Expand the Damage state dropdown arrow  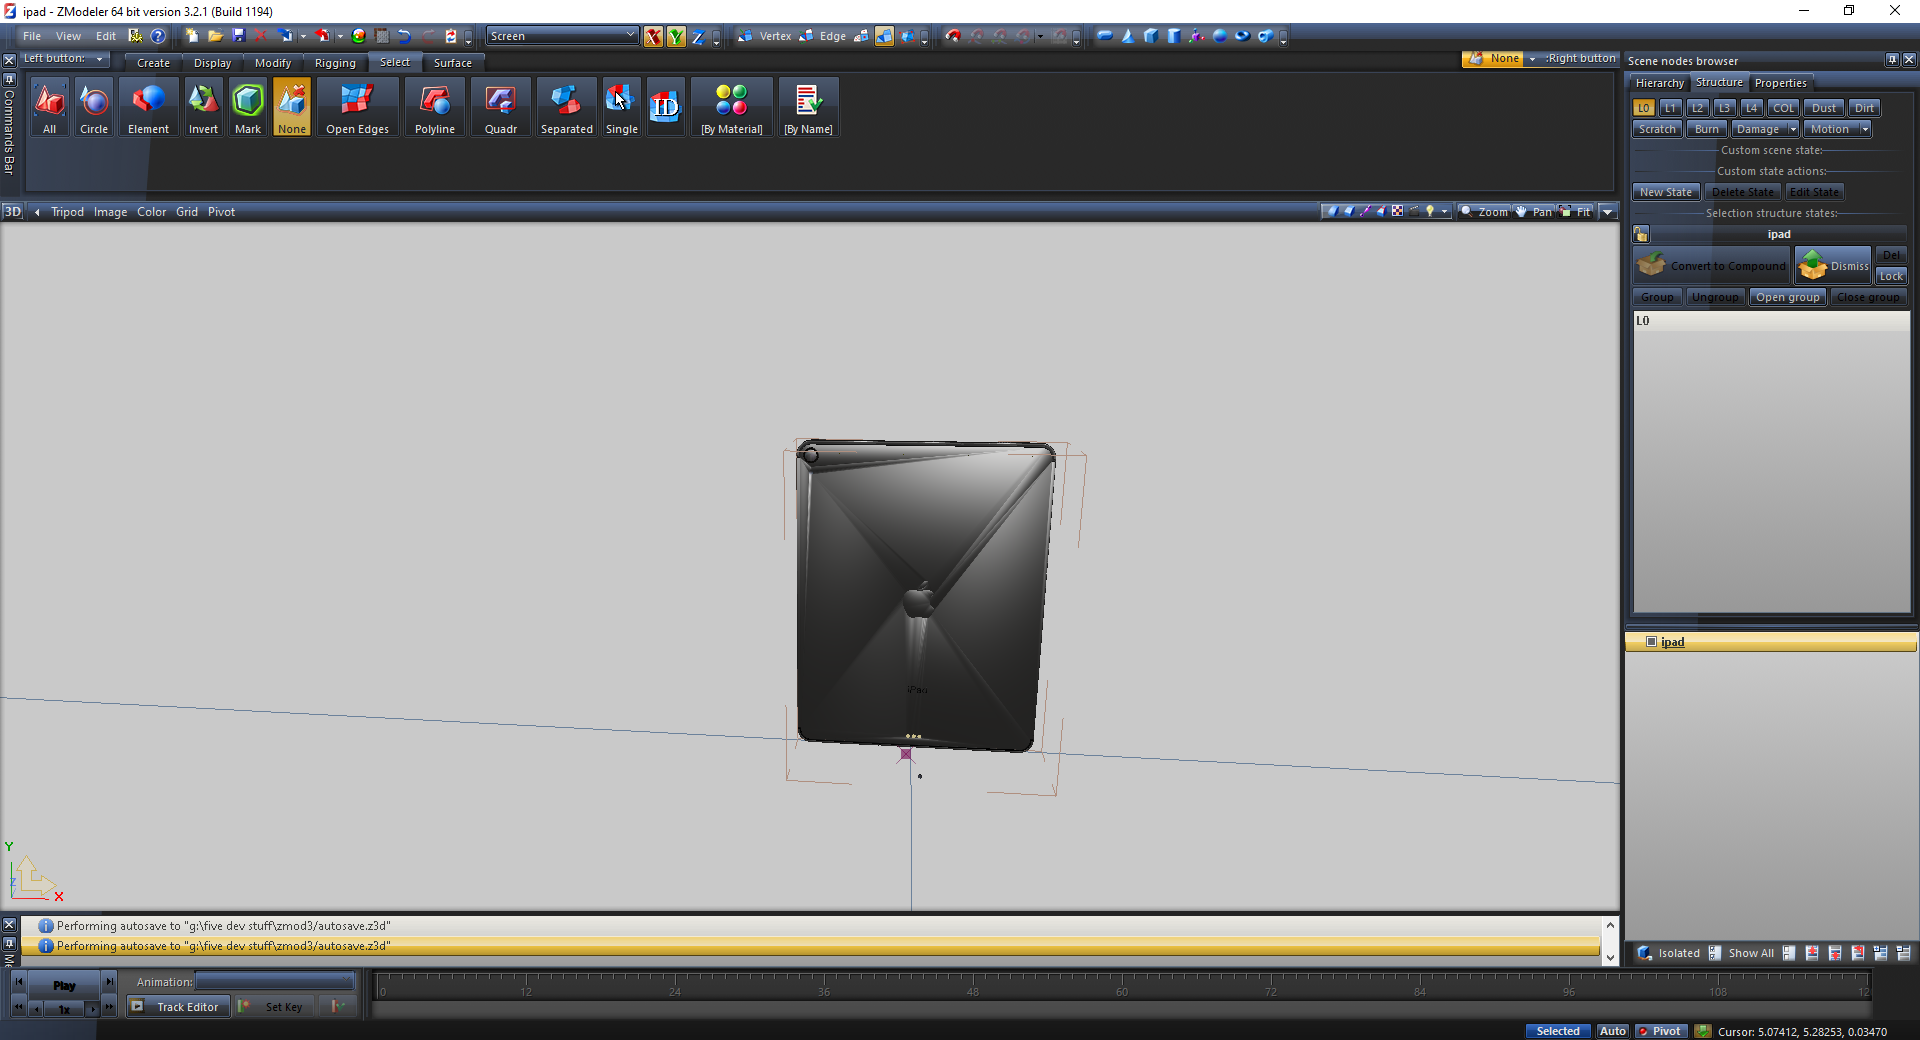[1793, 129]
